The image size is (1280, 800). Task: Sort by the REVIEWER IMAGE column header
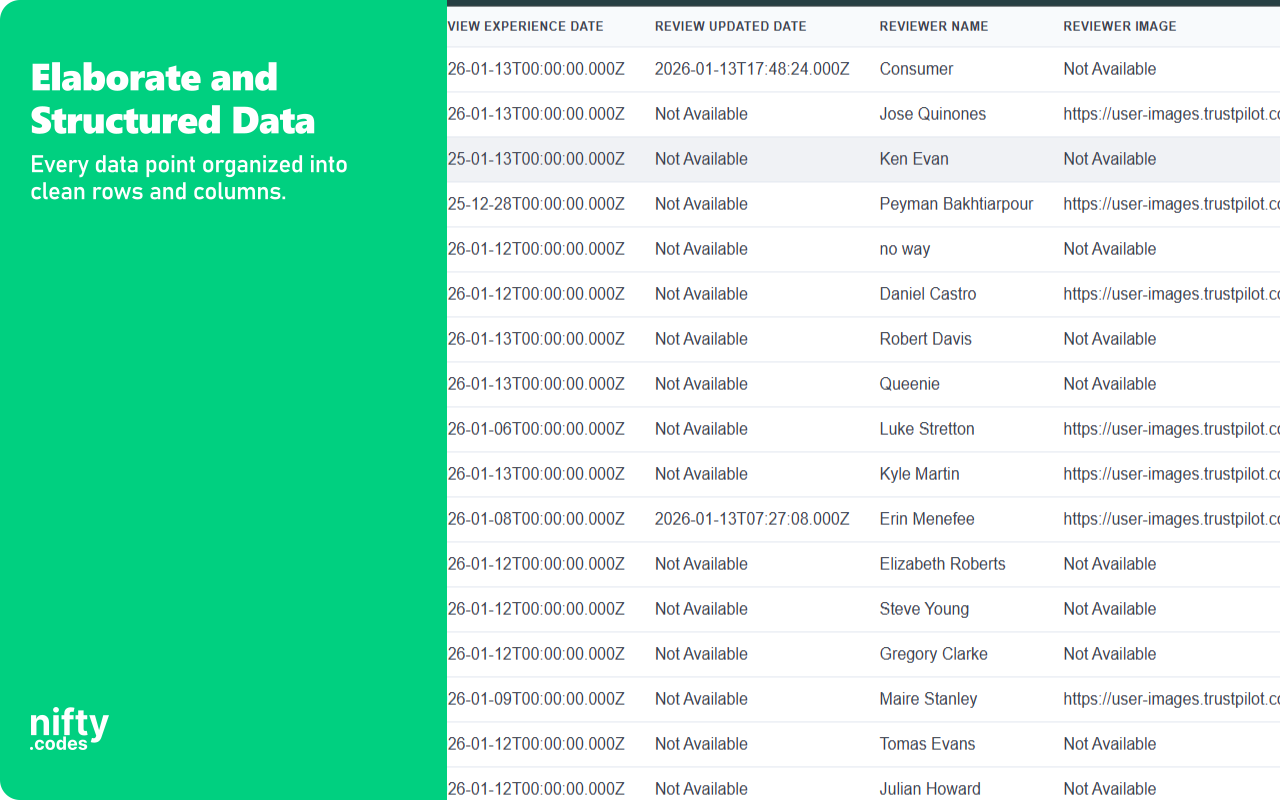tap(1119, 26)
